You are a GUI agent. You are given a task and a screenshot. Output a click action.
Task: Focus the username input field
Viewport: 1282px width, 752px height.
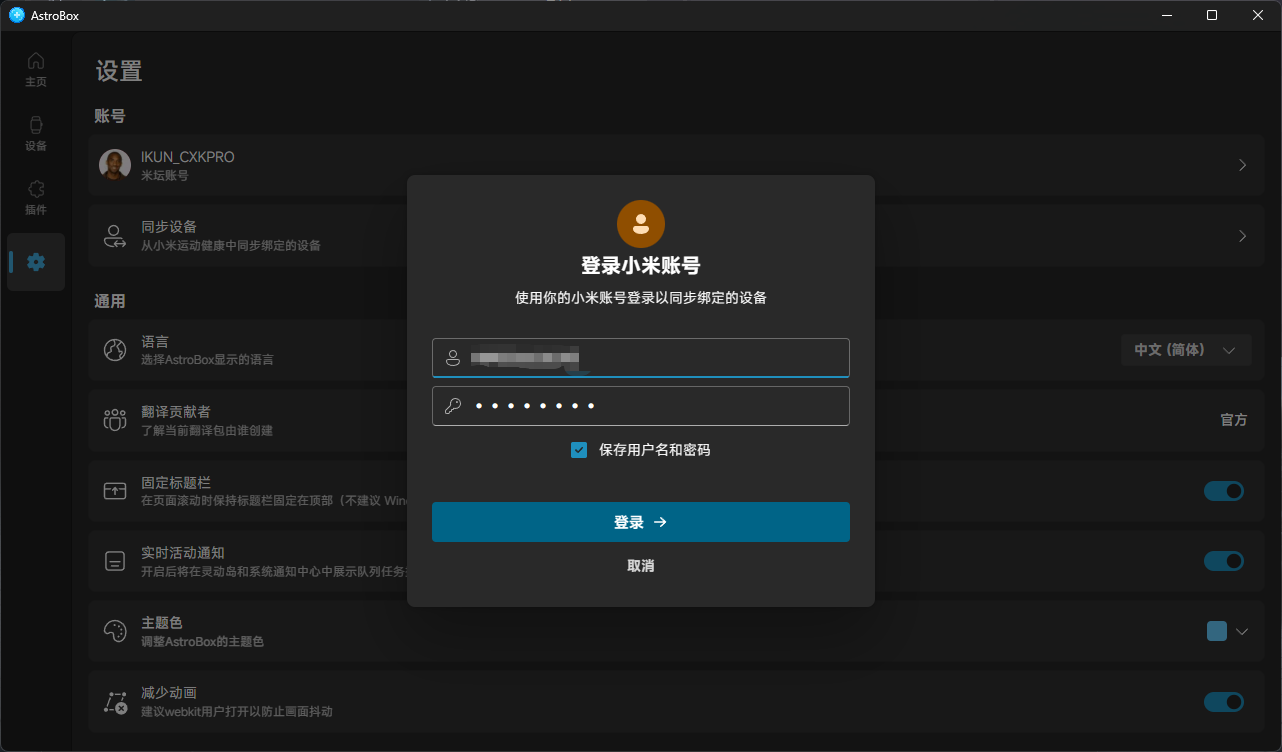click(x=641, y=357)
